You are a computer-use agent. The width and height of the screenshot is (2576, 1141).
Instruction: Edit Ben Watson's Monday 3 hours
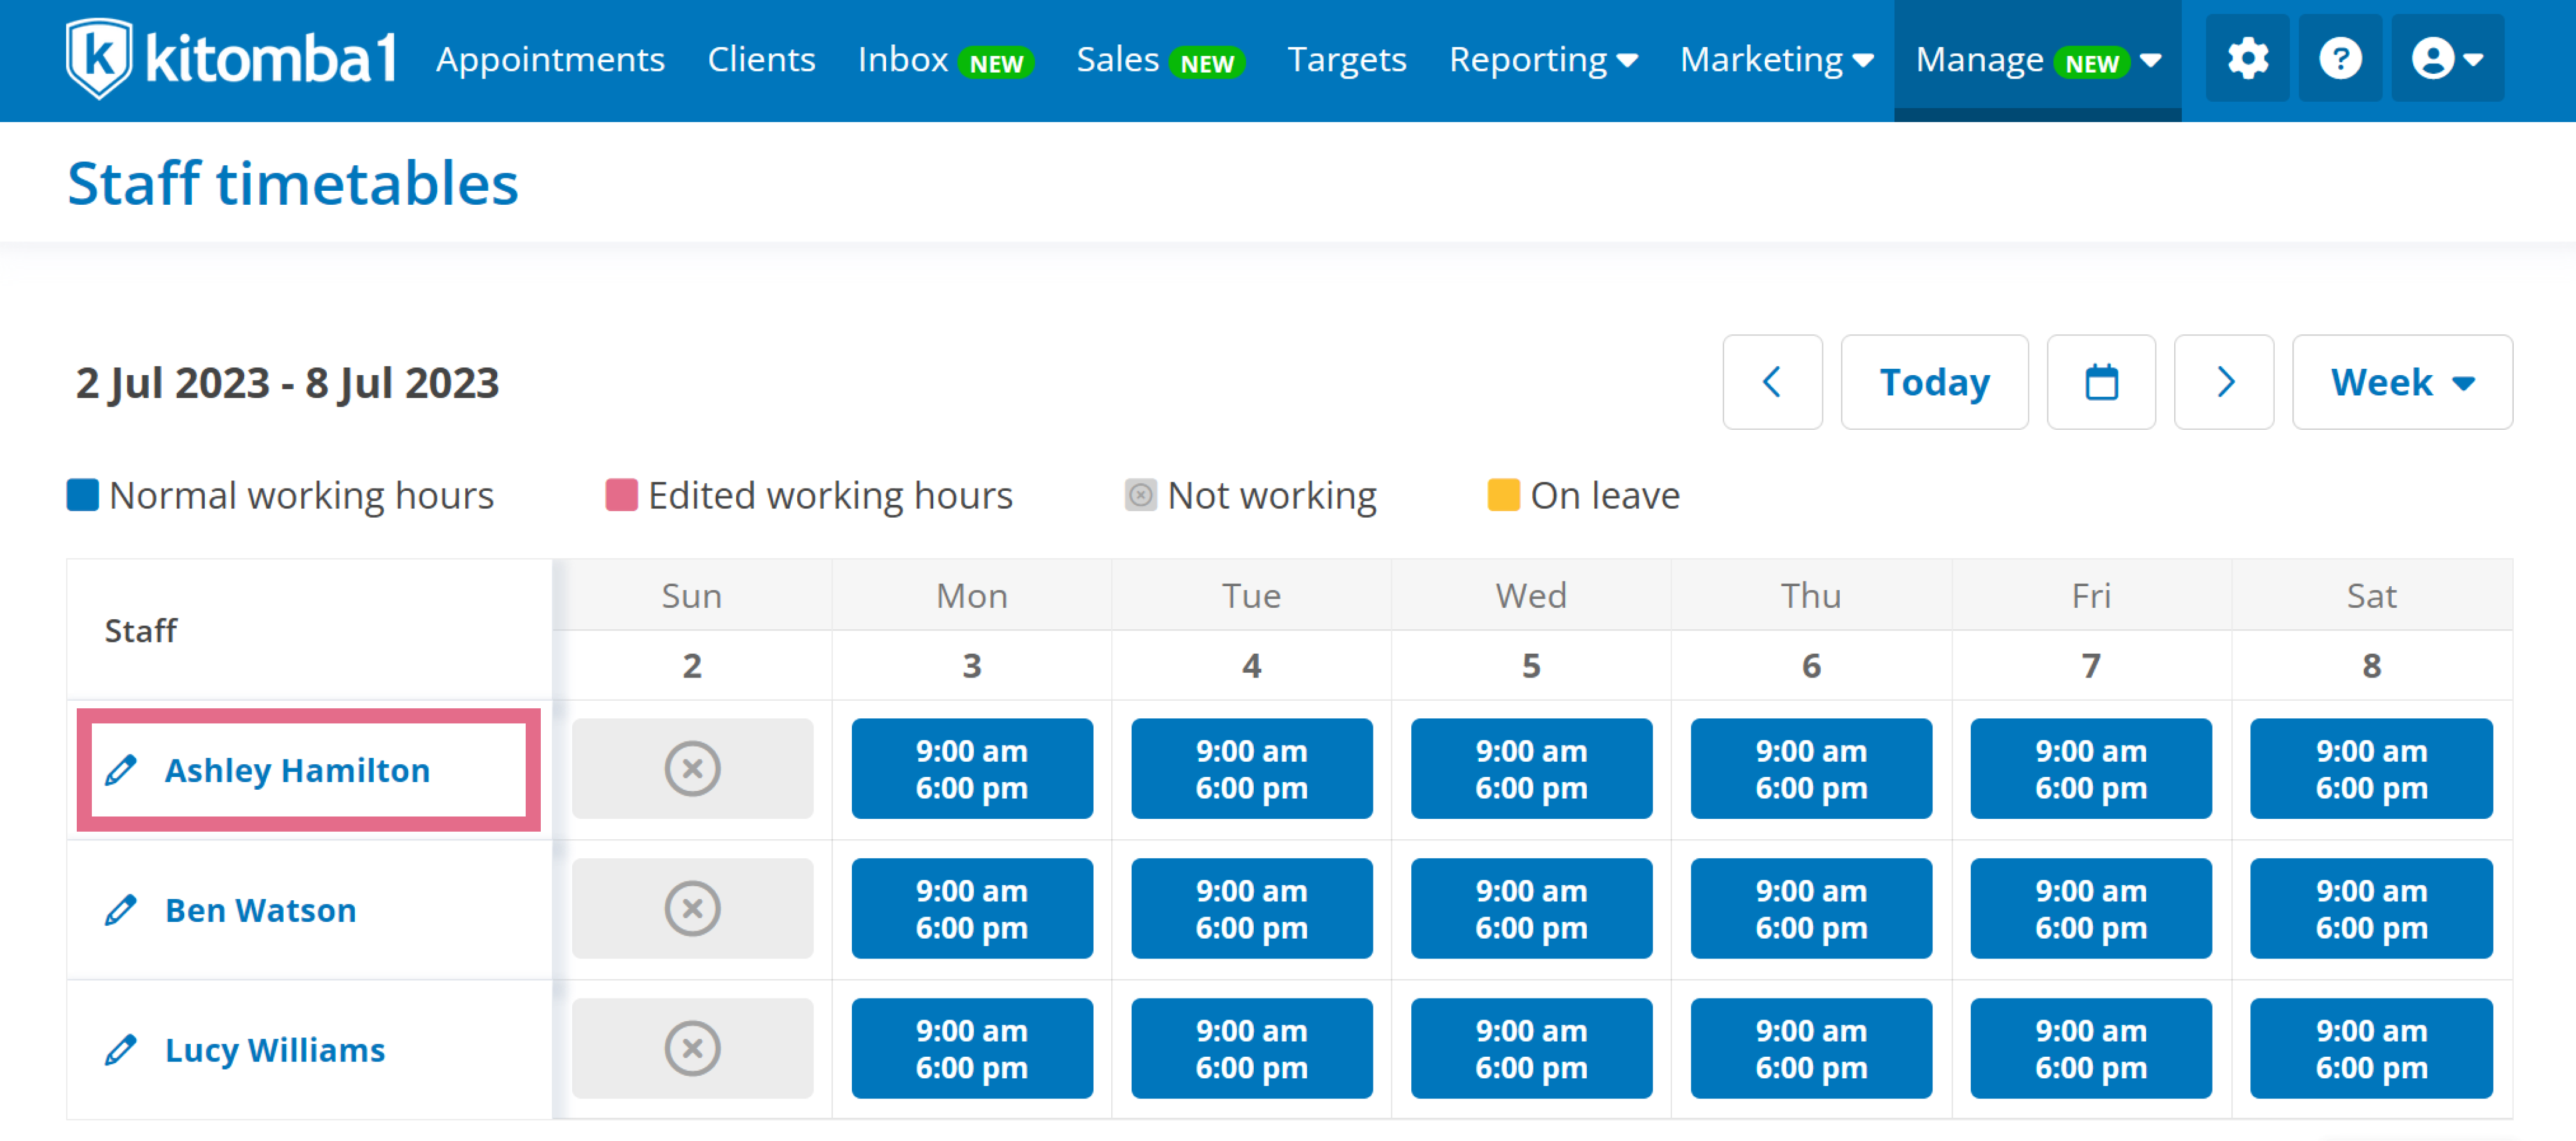point(972,909)
